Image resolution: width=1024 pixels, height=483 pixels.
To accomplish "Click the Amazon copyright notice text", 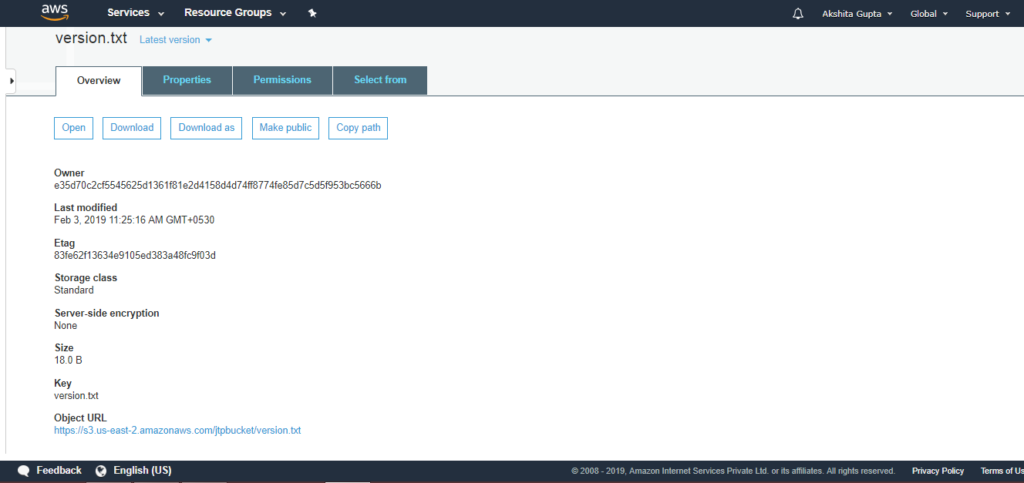I will (x=733, y=471).
